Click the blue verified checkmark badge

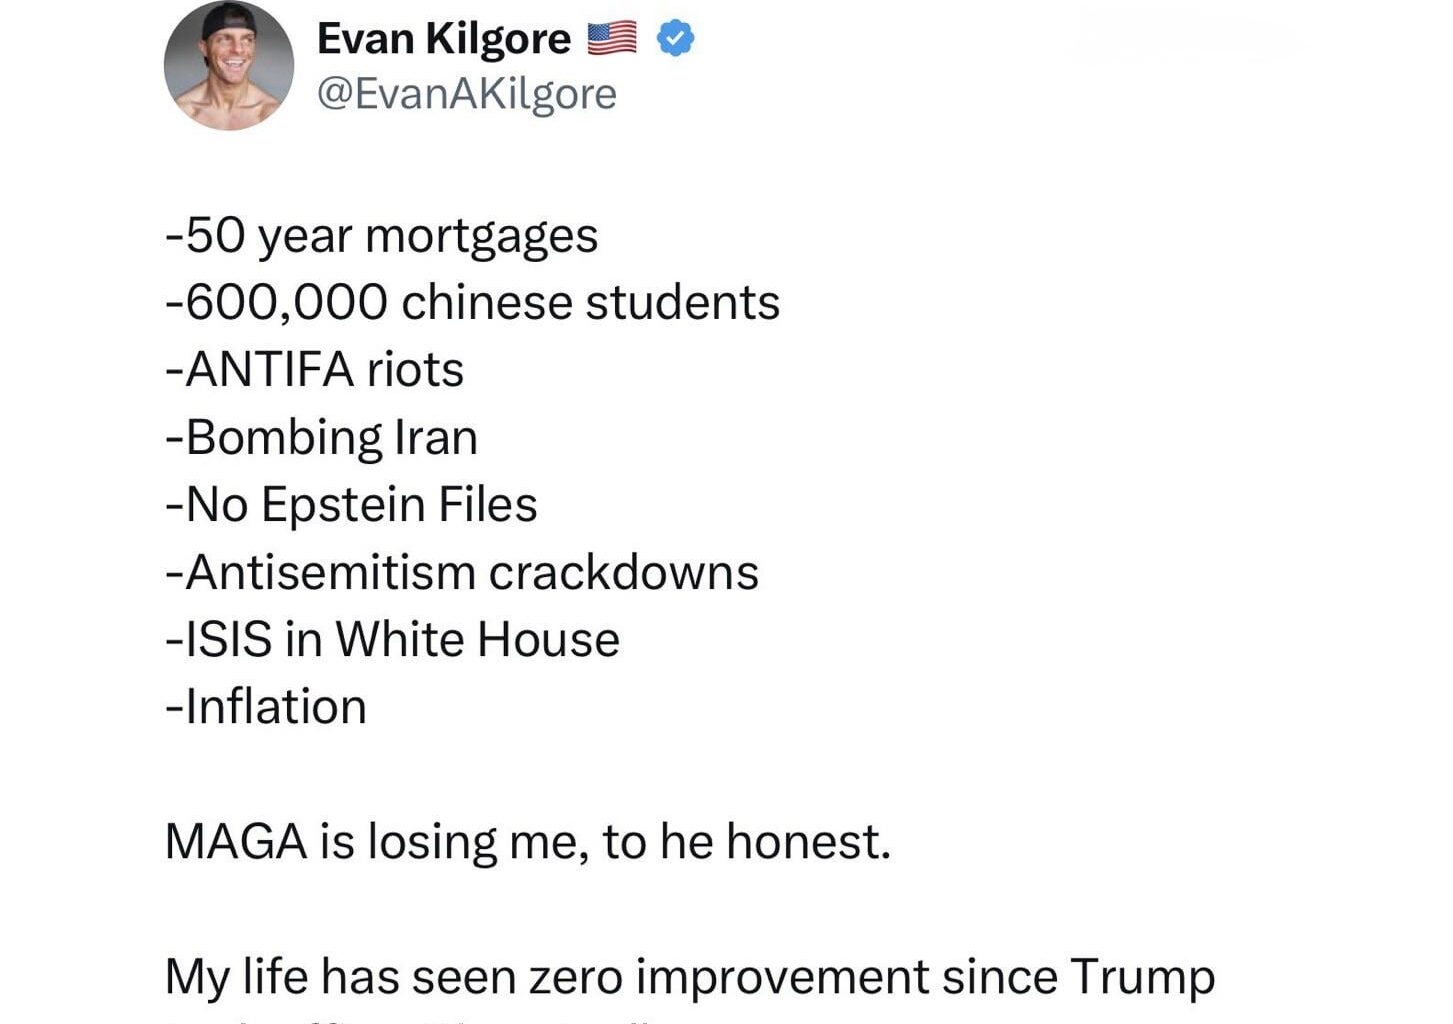[676, 39]
